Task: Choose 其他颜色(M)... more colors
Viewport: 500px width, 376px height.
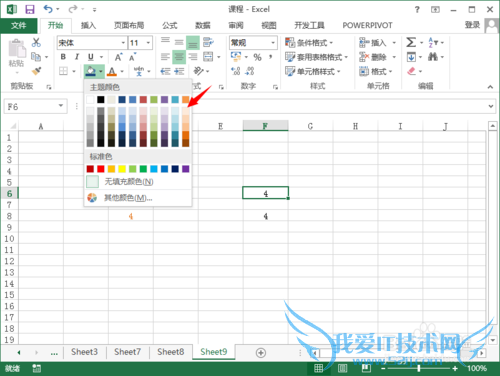Action: click(138, 198)
